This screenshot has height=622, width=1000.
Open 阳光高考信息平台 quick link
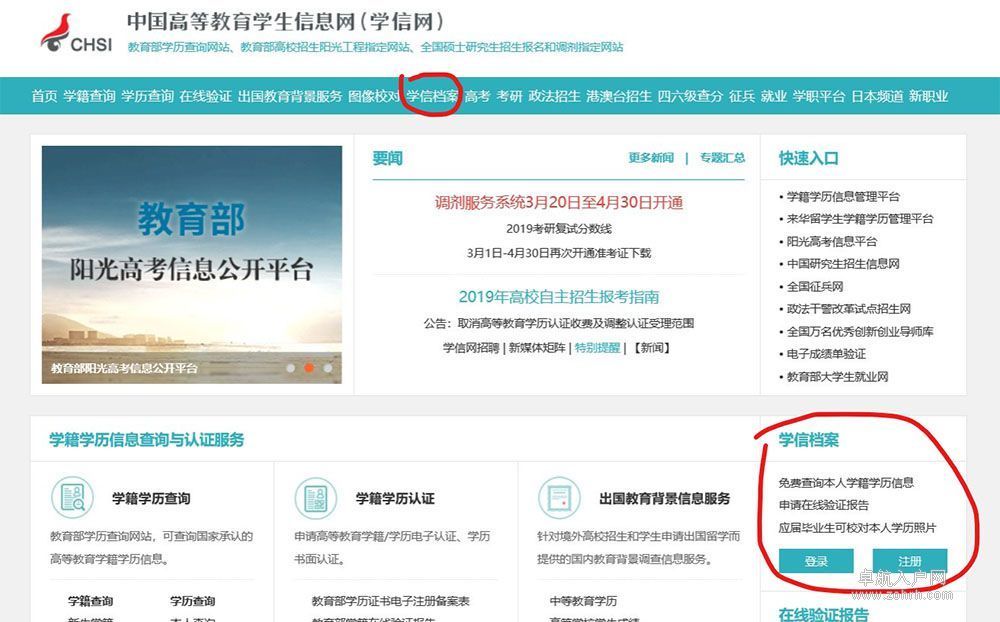tap(832, 241)
